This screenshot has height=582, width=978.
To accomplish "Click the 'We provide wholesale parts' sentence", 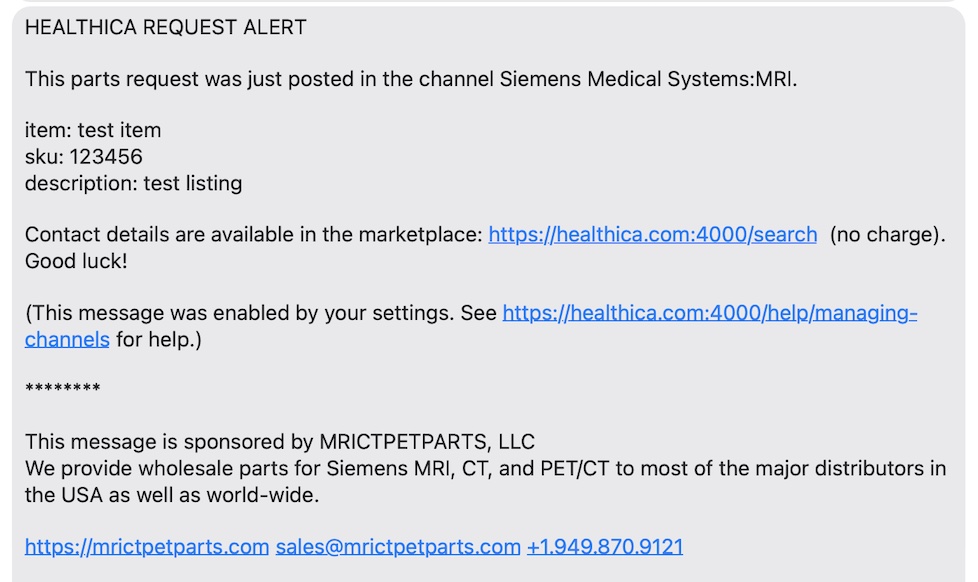I will coord(485,468).
